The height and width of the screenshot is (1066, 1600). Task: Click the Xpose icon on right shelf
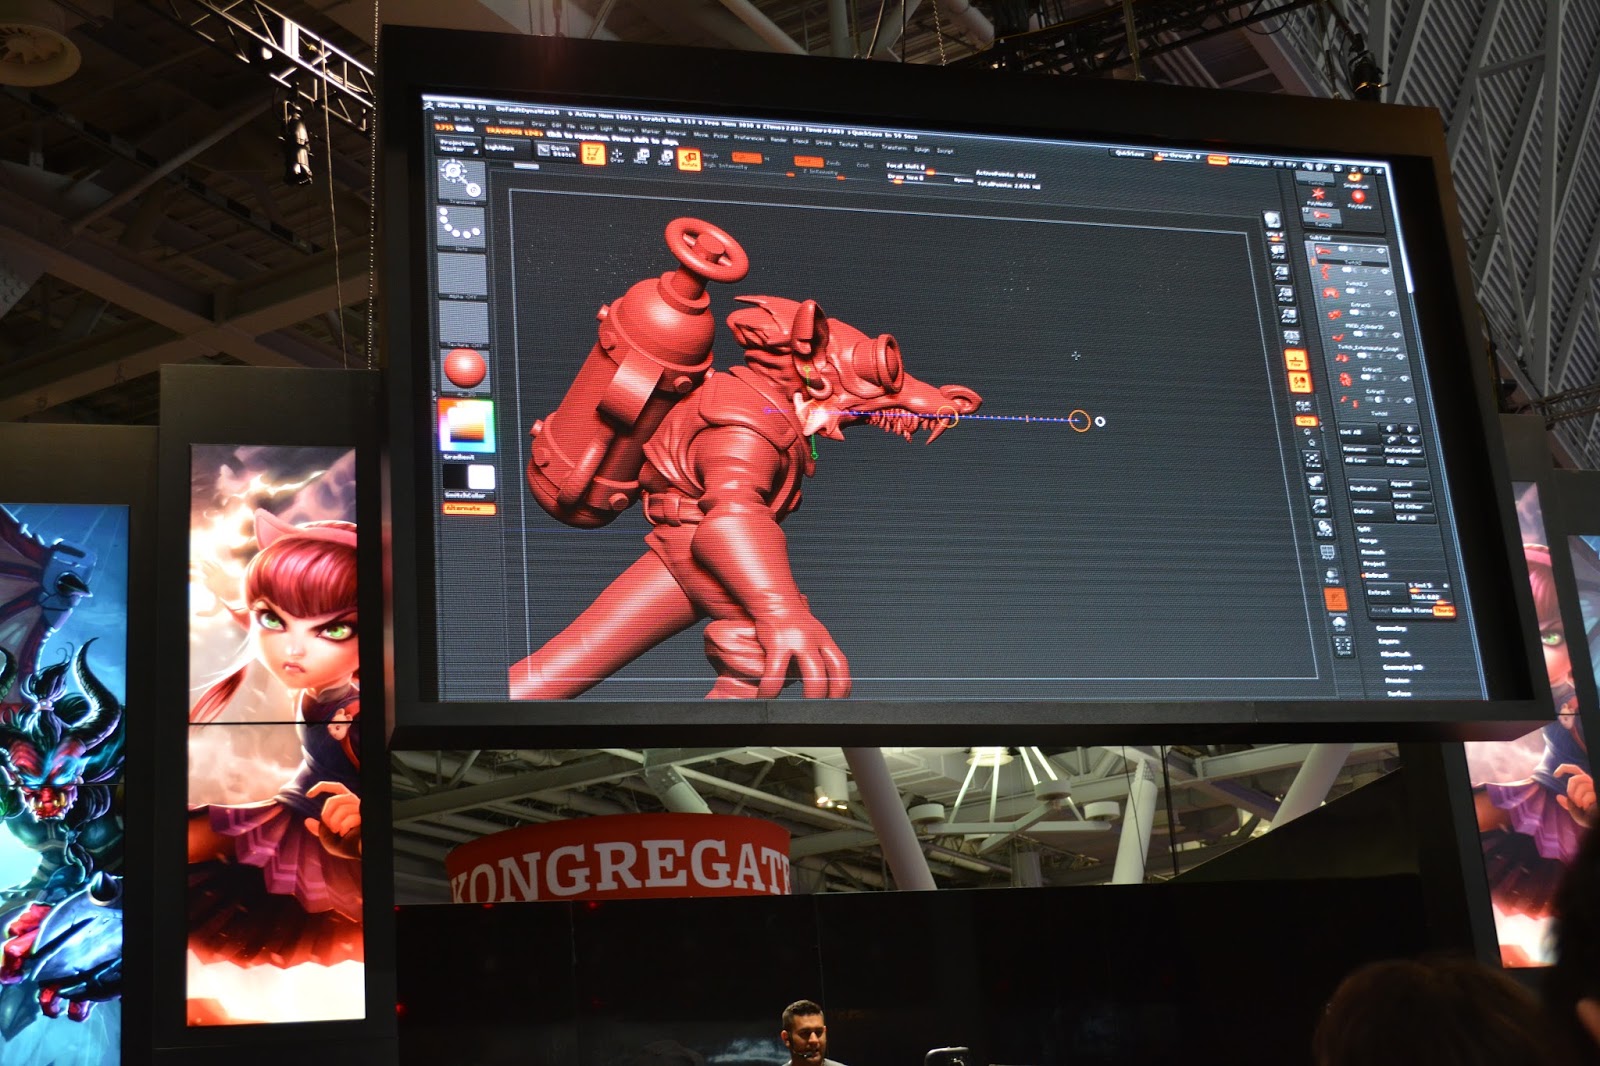1343,646
